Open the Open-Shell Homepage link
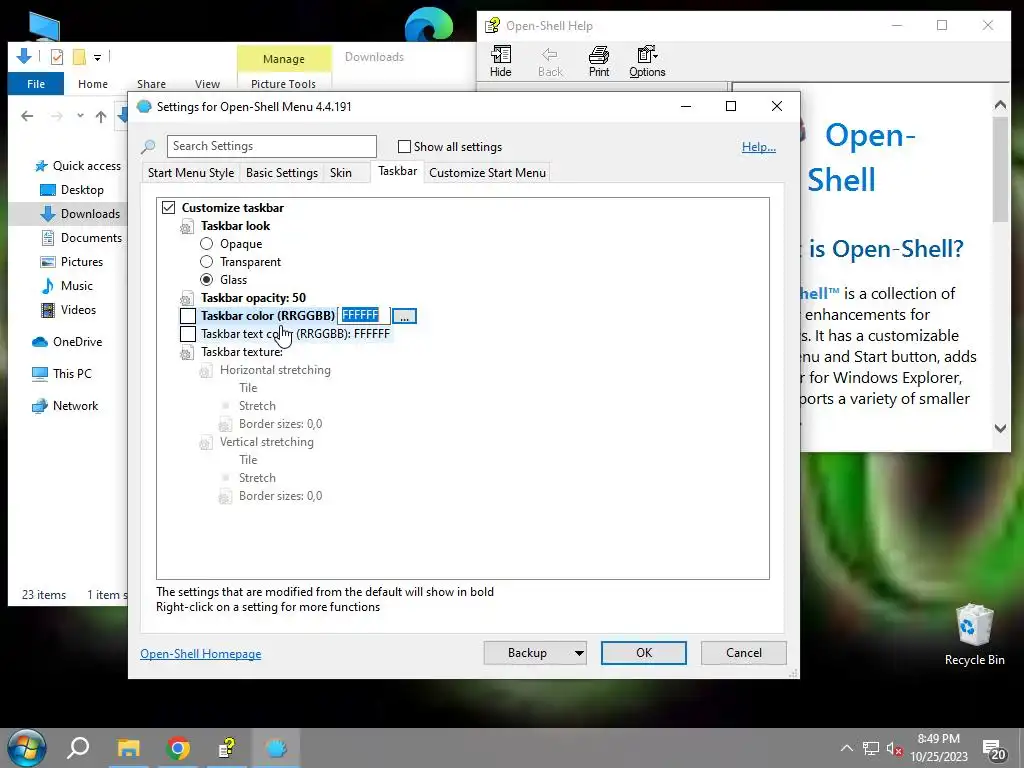The height and width of the screenshot is (768, 1024). point(200,654)
